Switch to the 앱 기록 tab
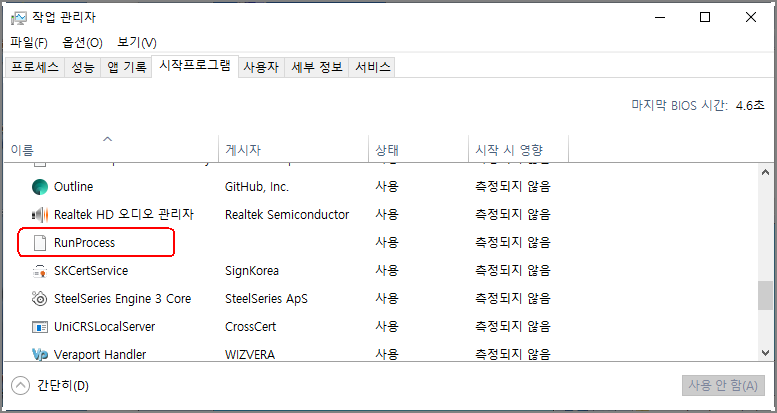 (126, 67)
